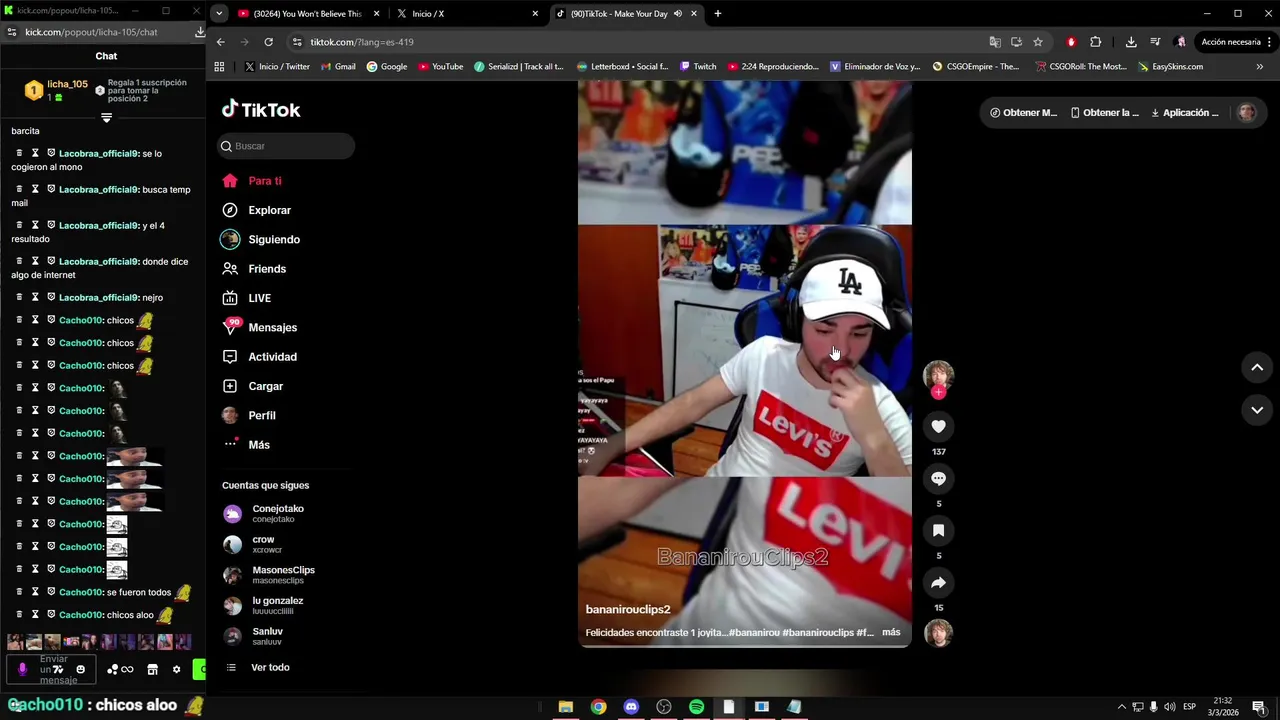
Task: Open the Twitch bookmark
Action: tap(698, 67)
